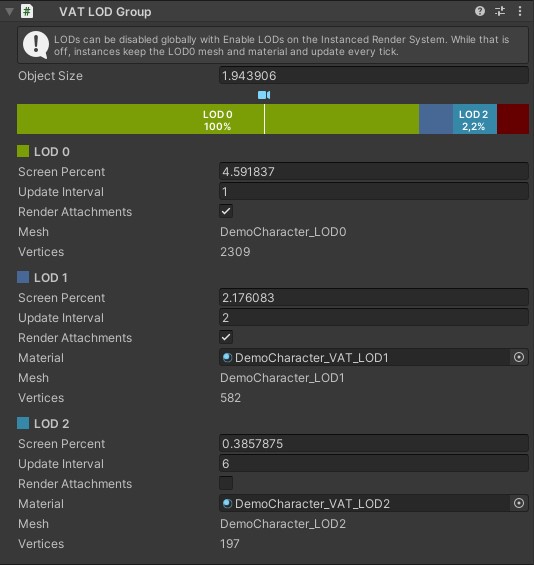Click the LOD 0 section heading

pyautogui.click(x=52, y=152)
